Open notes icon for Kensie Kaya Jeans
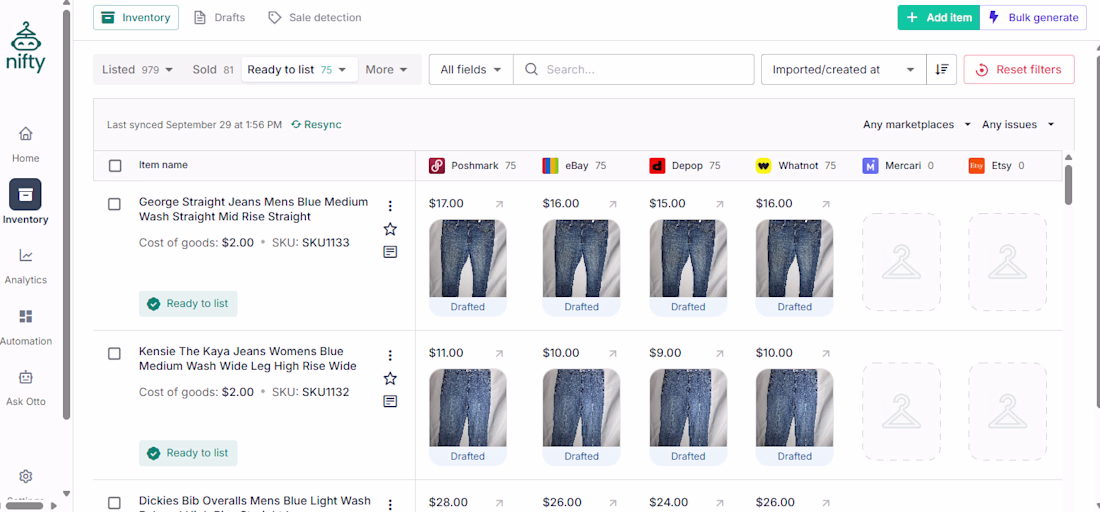This screenshot has width=1100, height=512. [x=391, y=401]
